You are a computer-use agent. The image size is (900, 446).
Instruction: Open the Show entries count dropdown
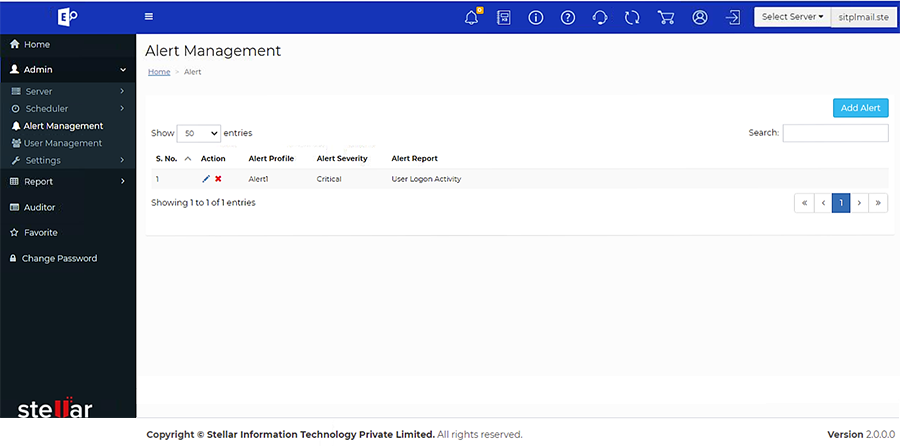click(x=199, y=133)
